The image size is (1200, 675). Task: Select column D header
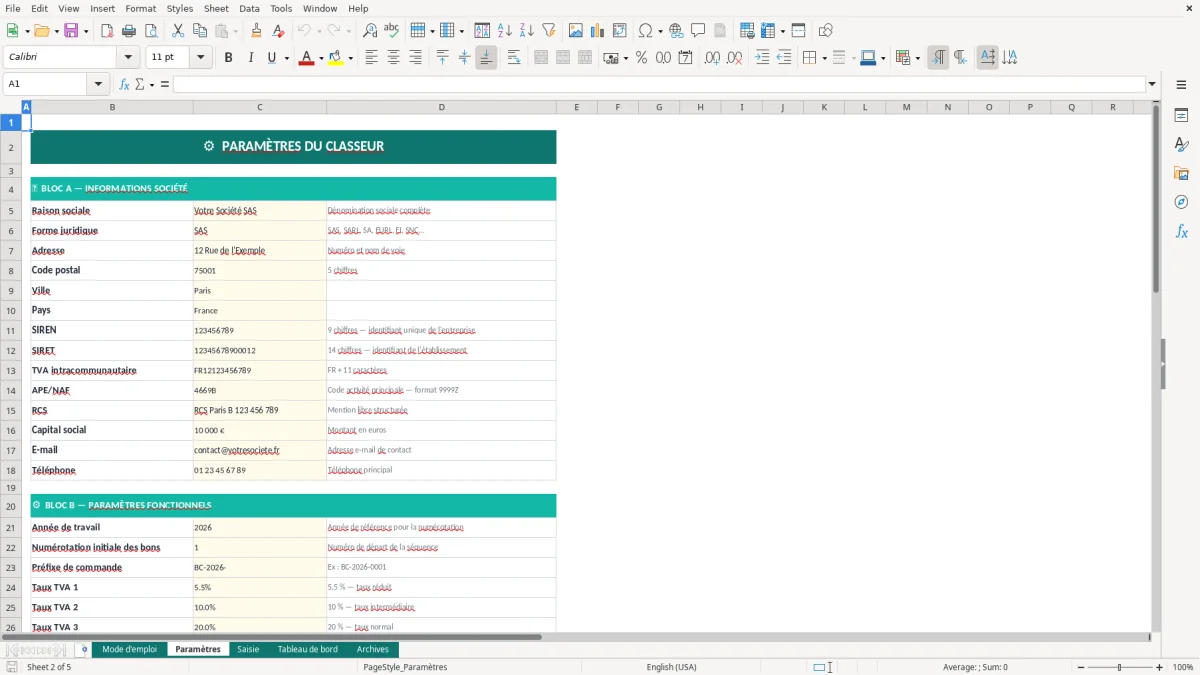pos(441,107)
